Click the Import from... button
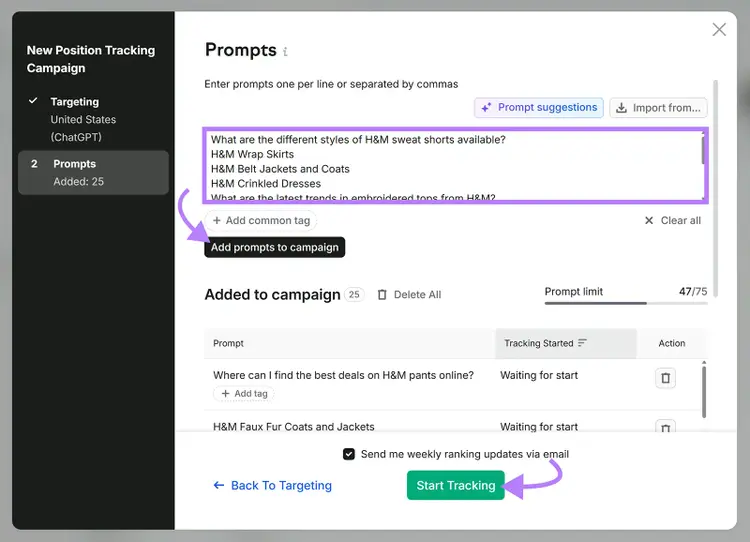 click(658, 108)
